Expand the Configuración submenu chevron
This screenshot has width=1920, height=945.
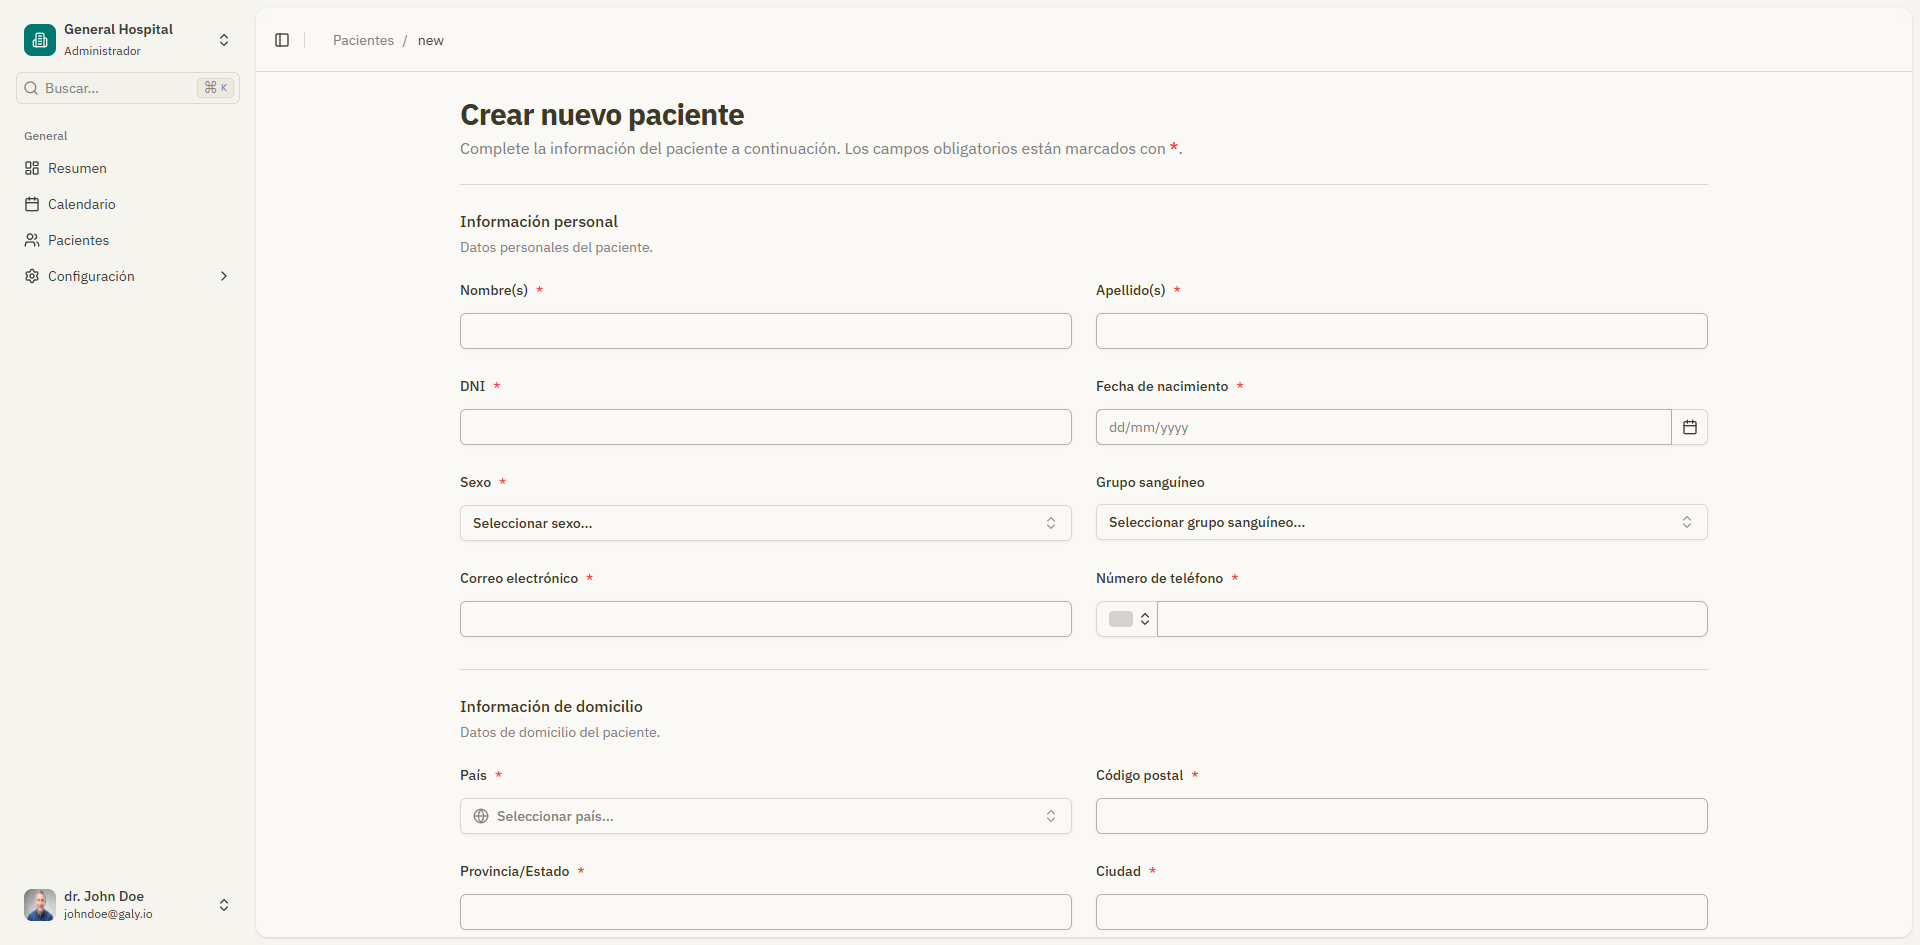223,276
